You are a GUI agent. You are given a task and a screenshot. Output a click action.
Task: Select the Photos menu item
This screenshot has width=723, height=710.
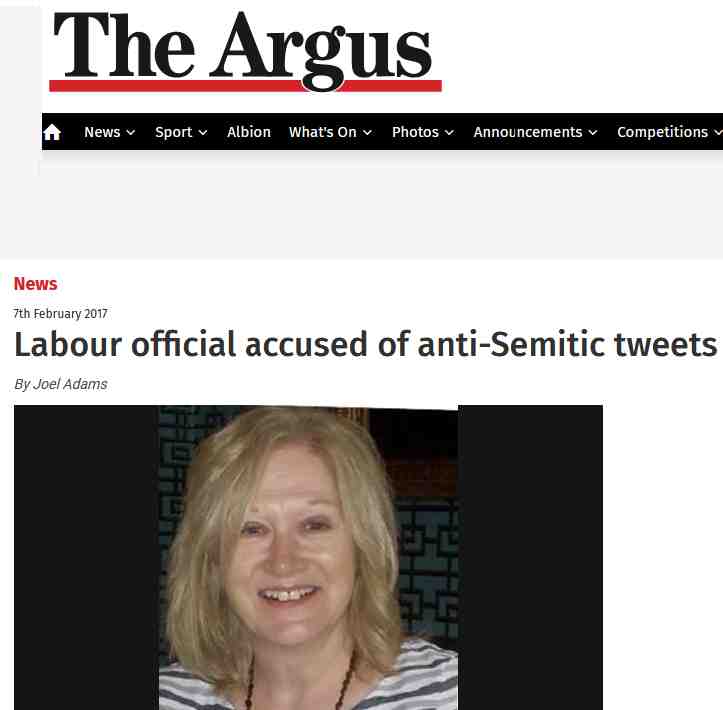(415, 132)
